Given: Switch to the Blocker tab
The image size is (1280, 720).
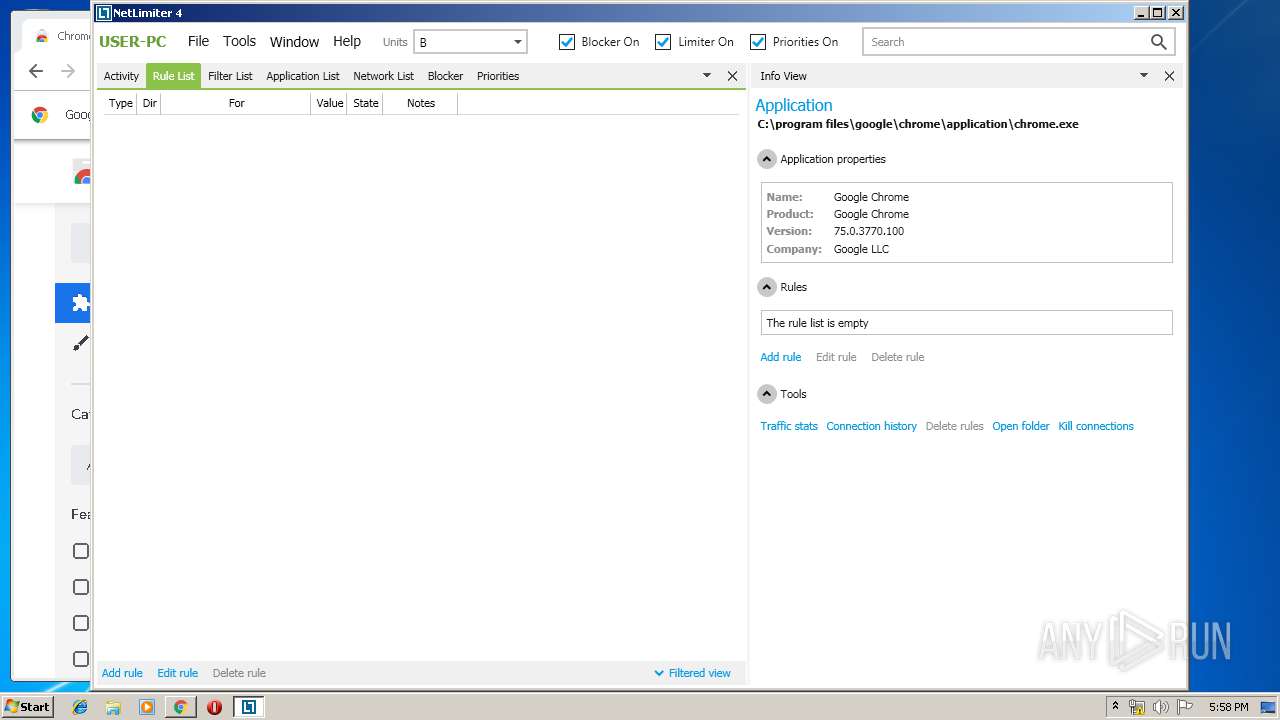Looking at the screenshot, I should pyautogui.click(x=445, y=76).
